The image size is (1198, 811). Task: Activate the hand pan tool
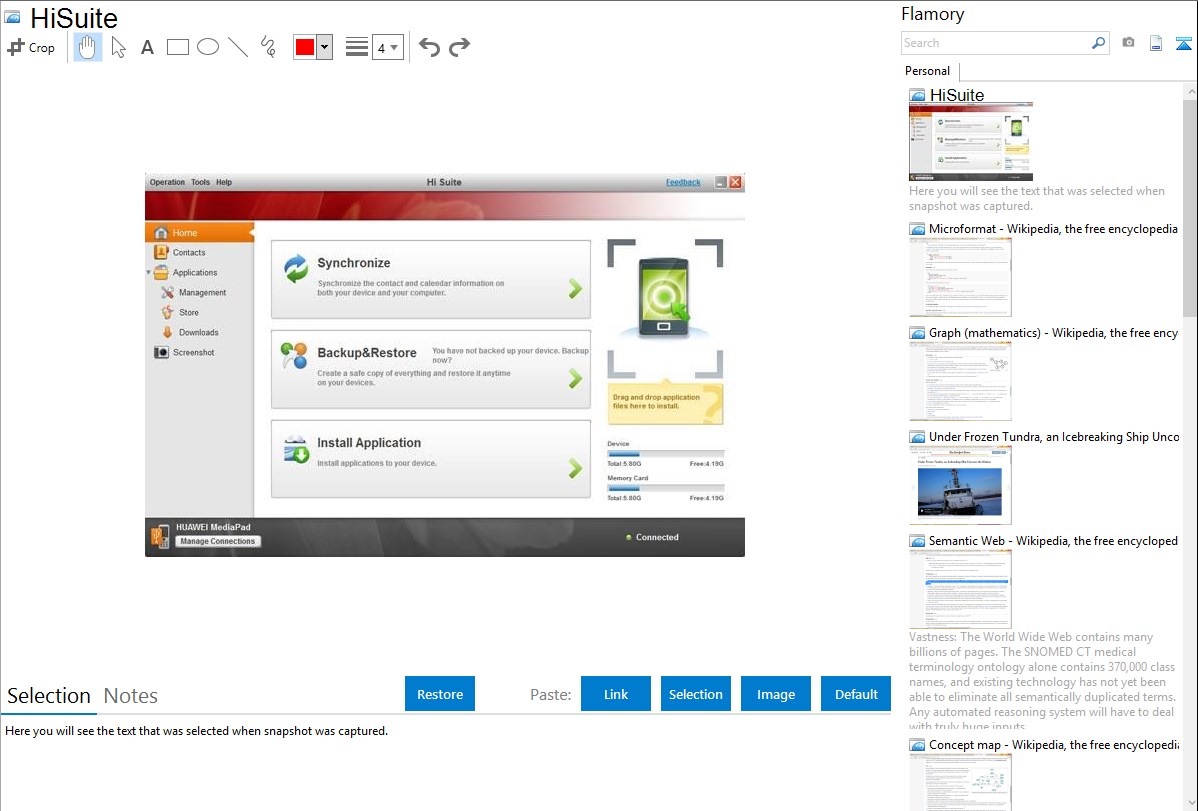click(88, 47)
